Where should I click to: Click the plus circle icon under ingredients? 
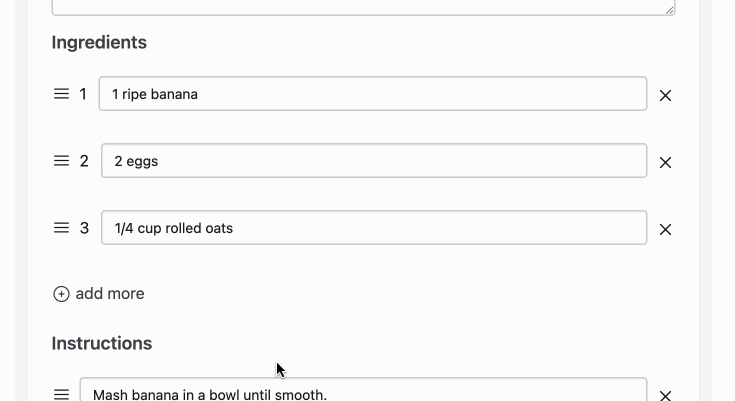61,294
